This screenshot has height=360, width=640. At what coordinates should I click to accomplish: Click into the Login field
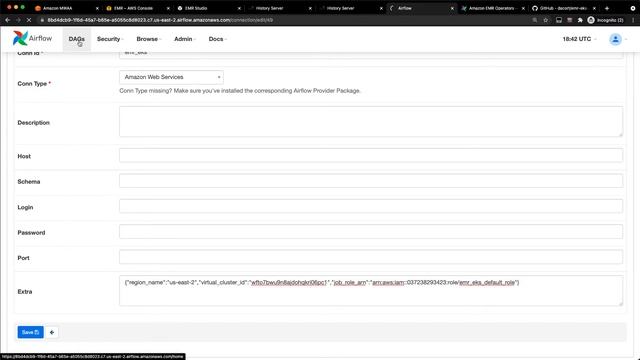click(x=371, y=206)
